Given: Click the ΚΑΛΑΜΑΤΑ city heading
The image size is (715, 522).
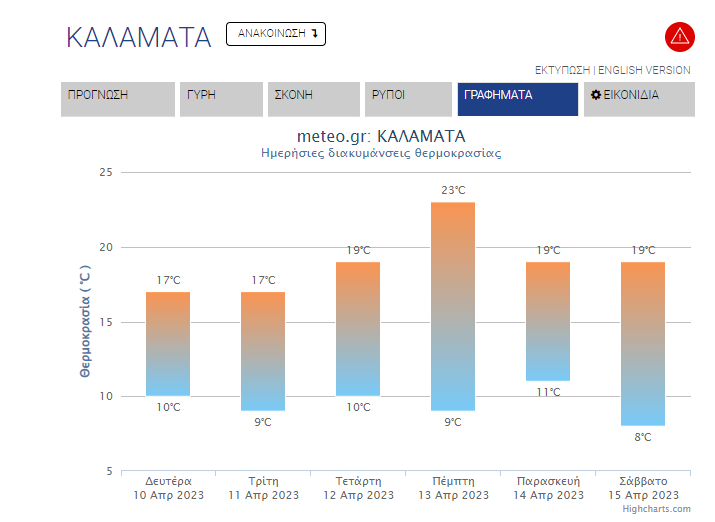Looking at the screenshot, I should [139, 37].
